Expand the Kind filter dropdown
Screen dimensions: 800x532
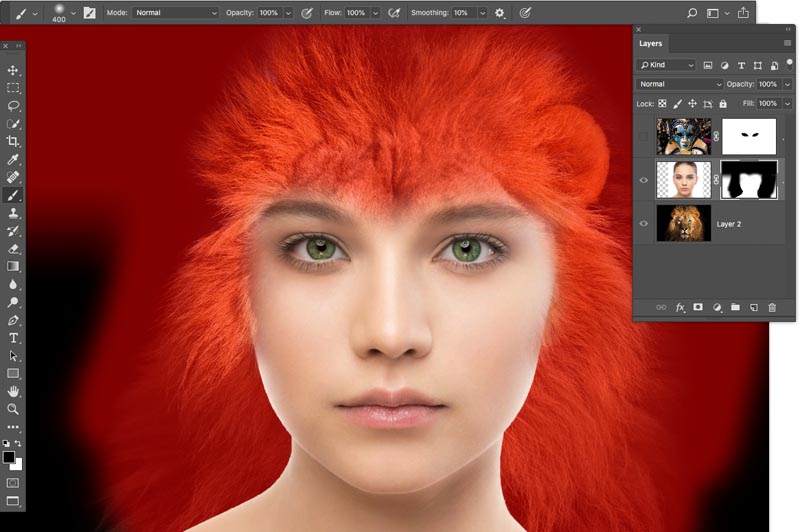(668, 65)
